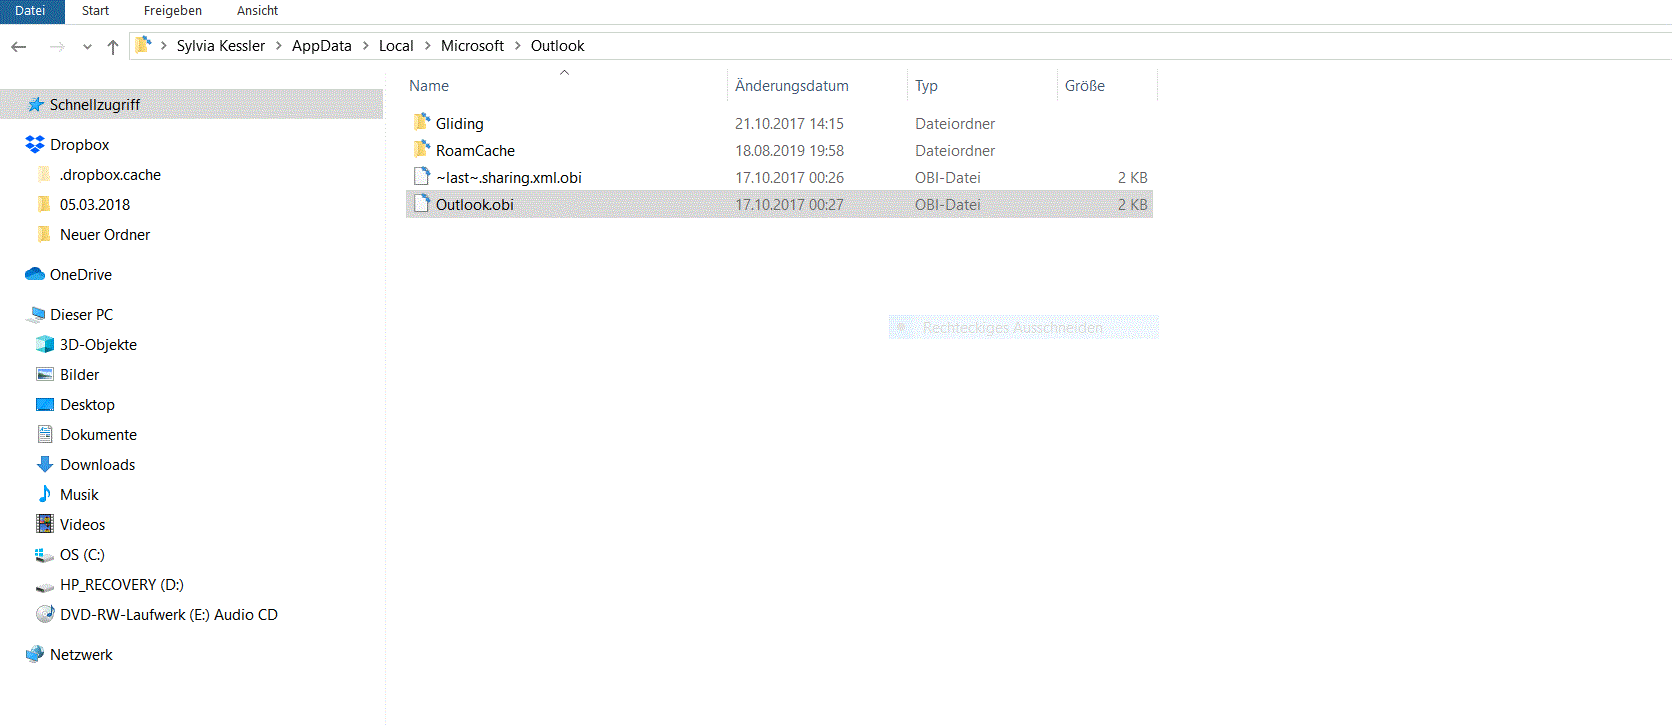Viewport: 1672px width, 725px height.
Task: Click the OS (C:) drive icon
Action: (x=45, y=555)
